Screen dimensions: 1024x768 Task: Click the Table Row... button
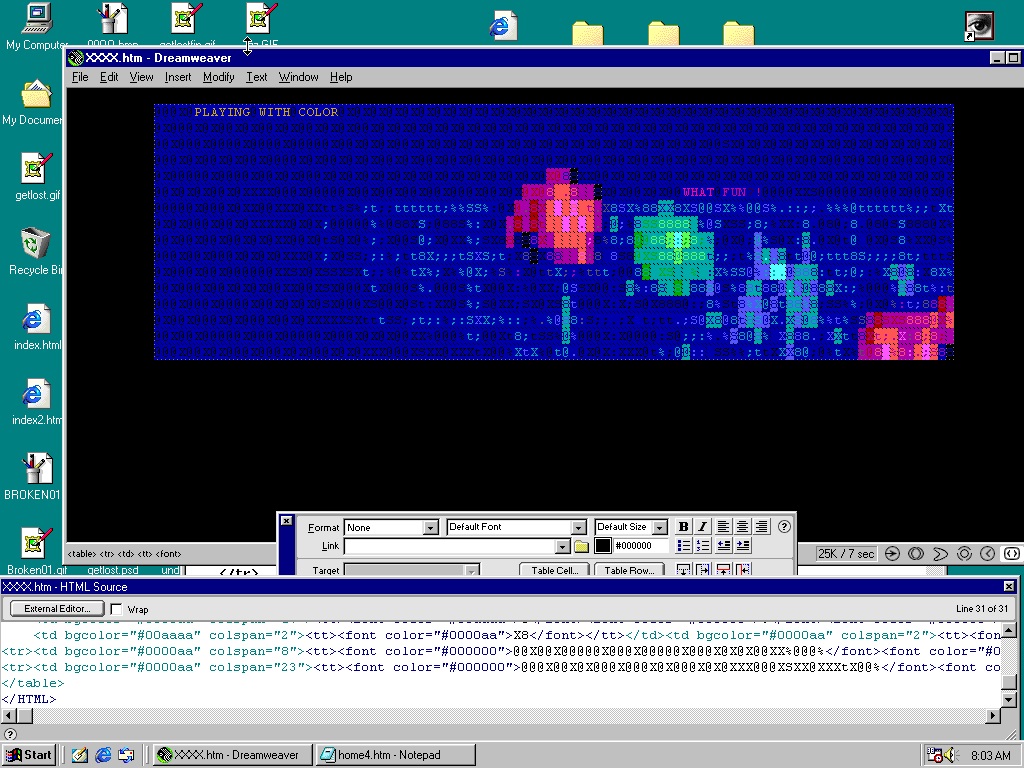(629, 569)
